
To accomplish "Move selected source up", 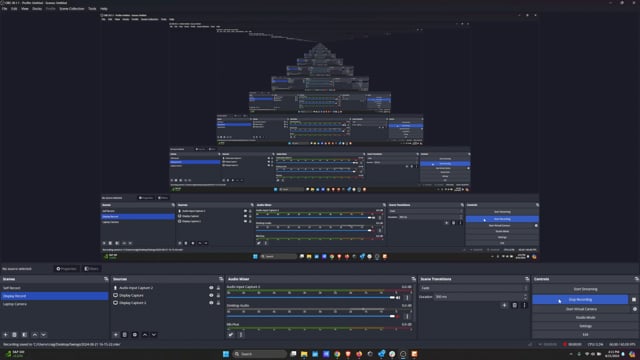I will pos(145,335).
